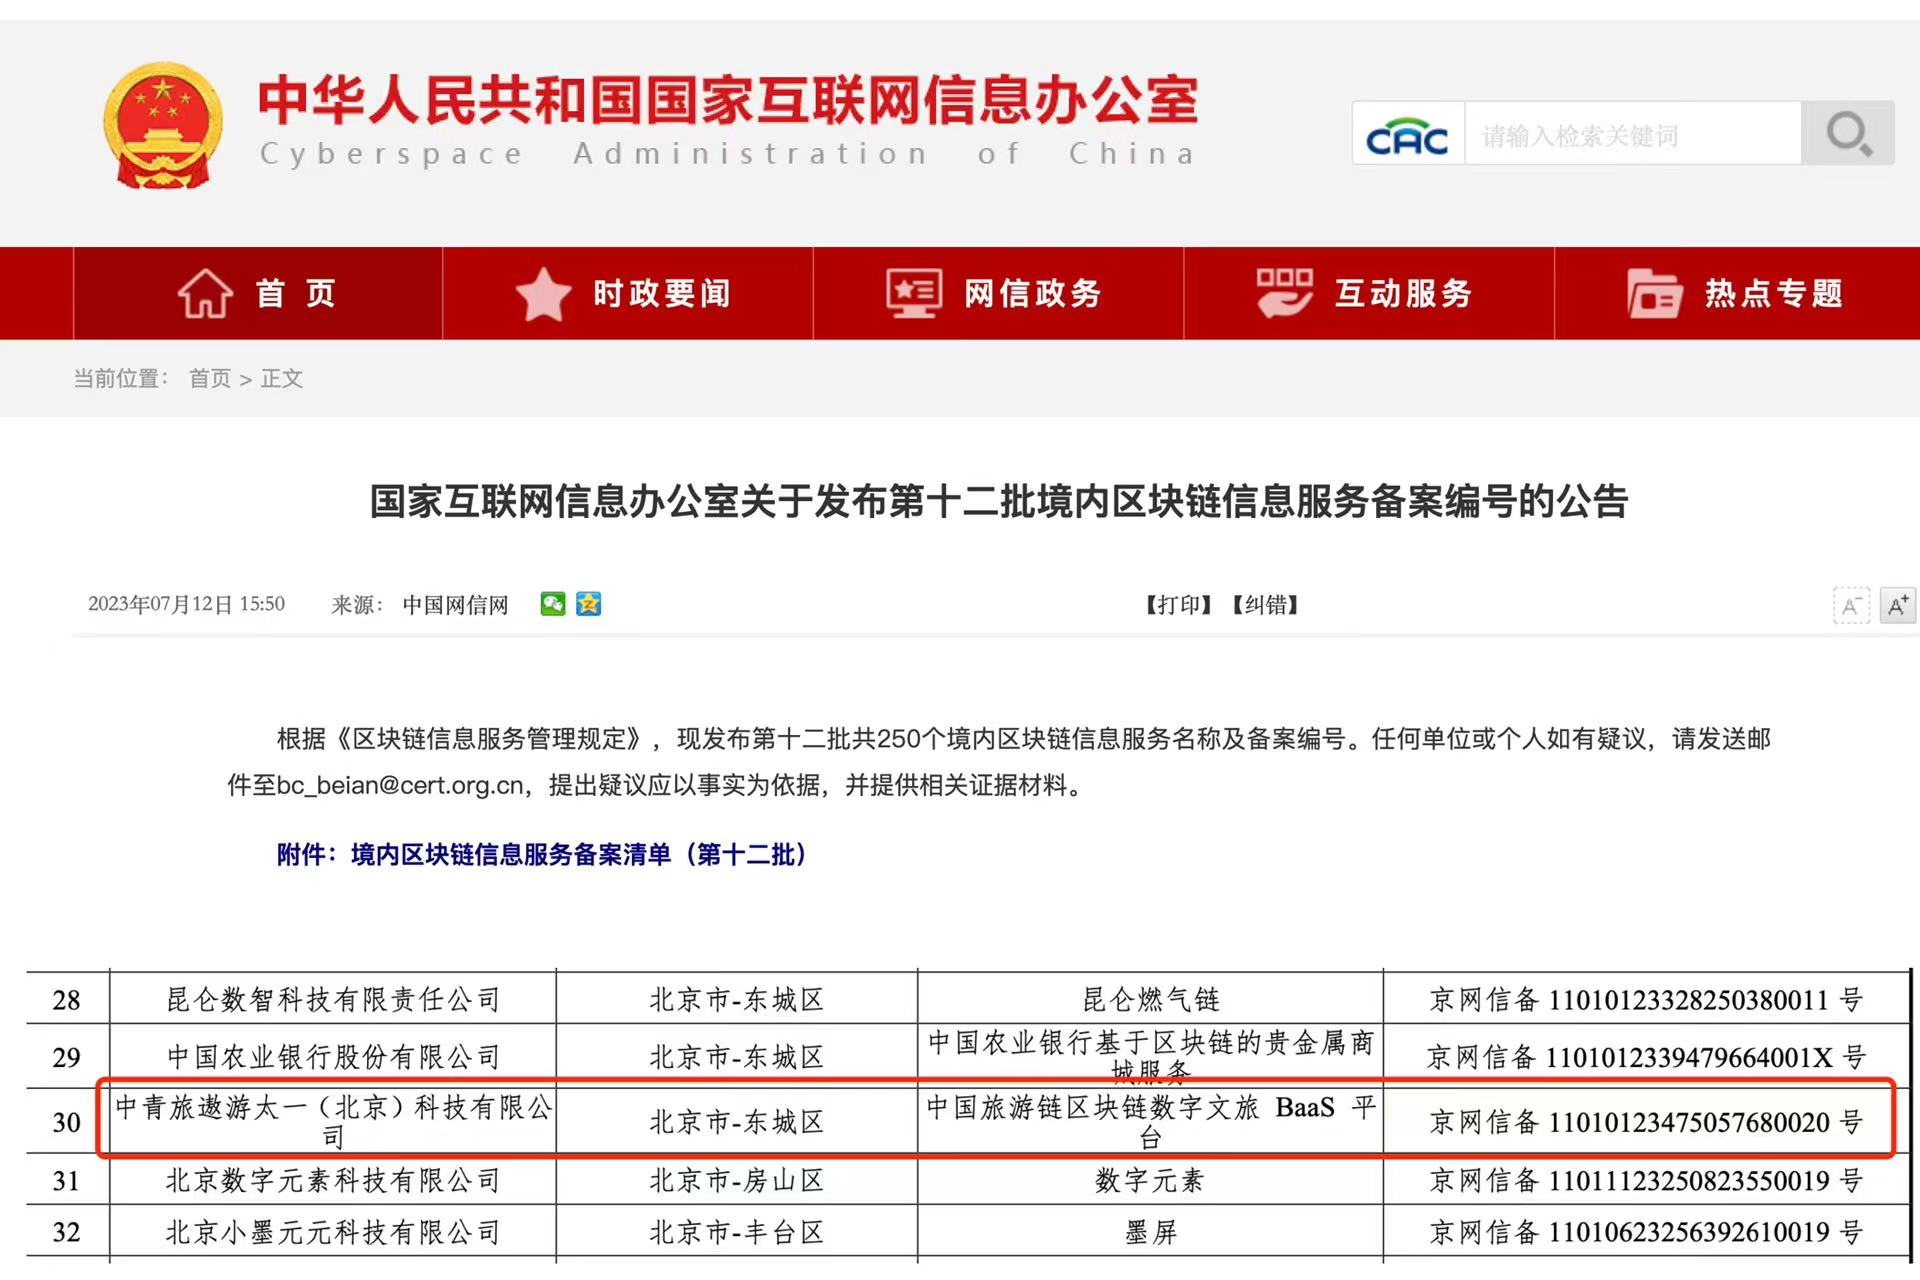Increase font size with A+ icon
Screen dimensions: 1920x1280
[x=1898, y=606]
